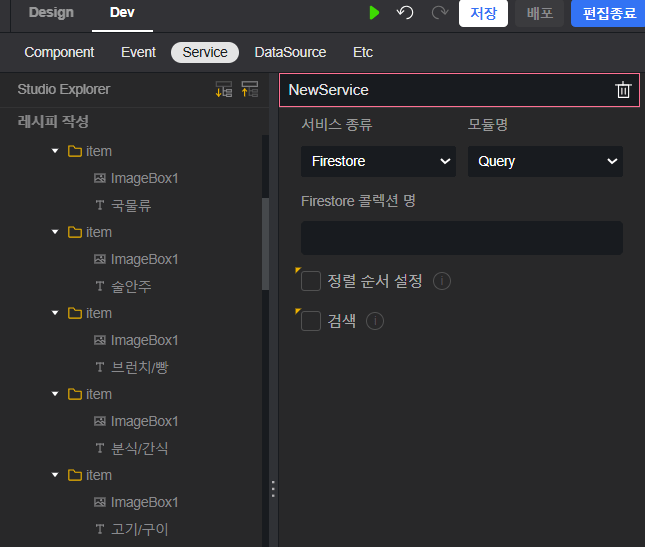The image size is (645, 547).
Task: Show info for 정렬 순서 설정
Action: click(x=442, y=281)
